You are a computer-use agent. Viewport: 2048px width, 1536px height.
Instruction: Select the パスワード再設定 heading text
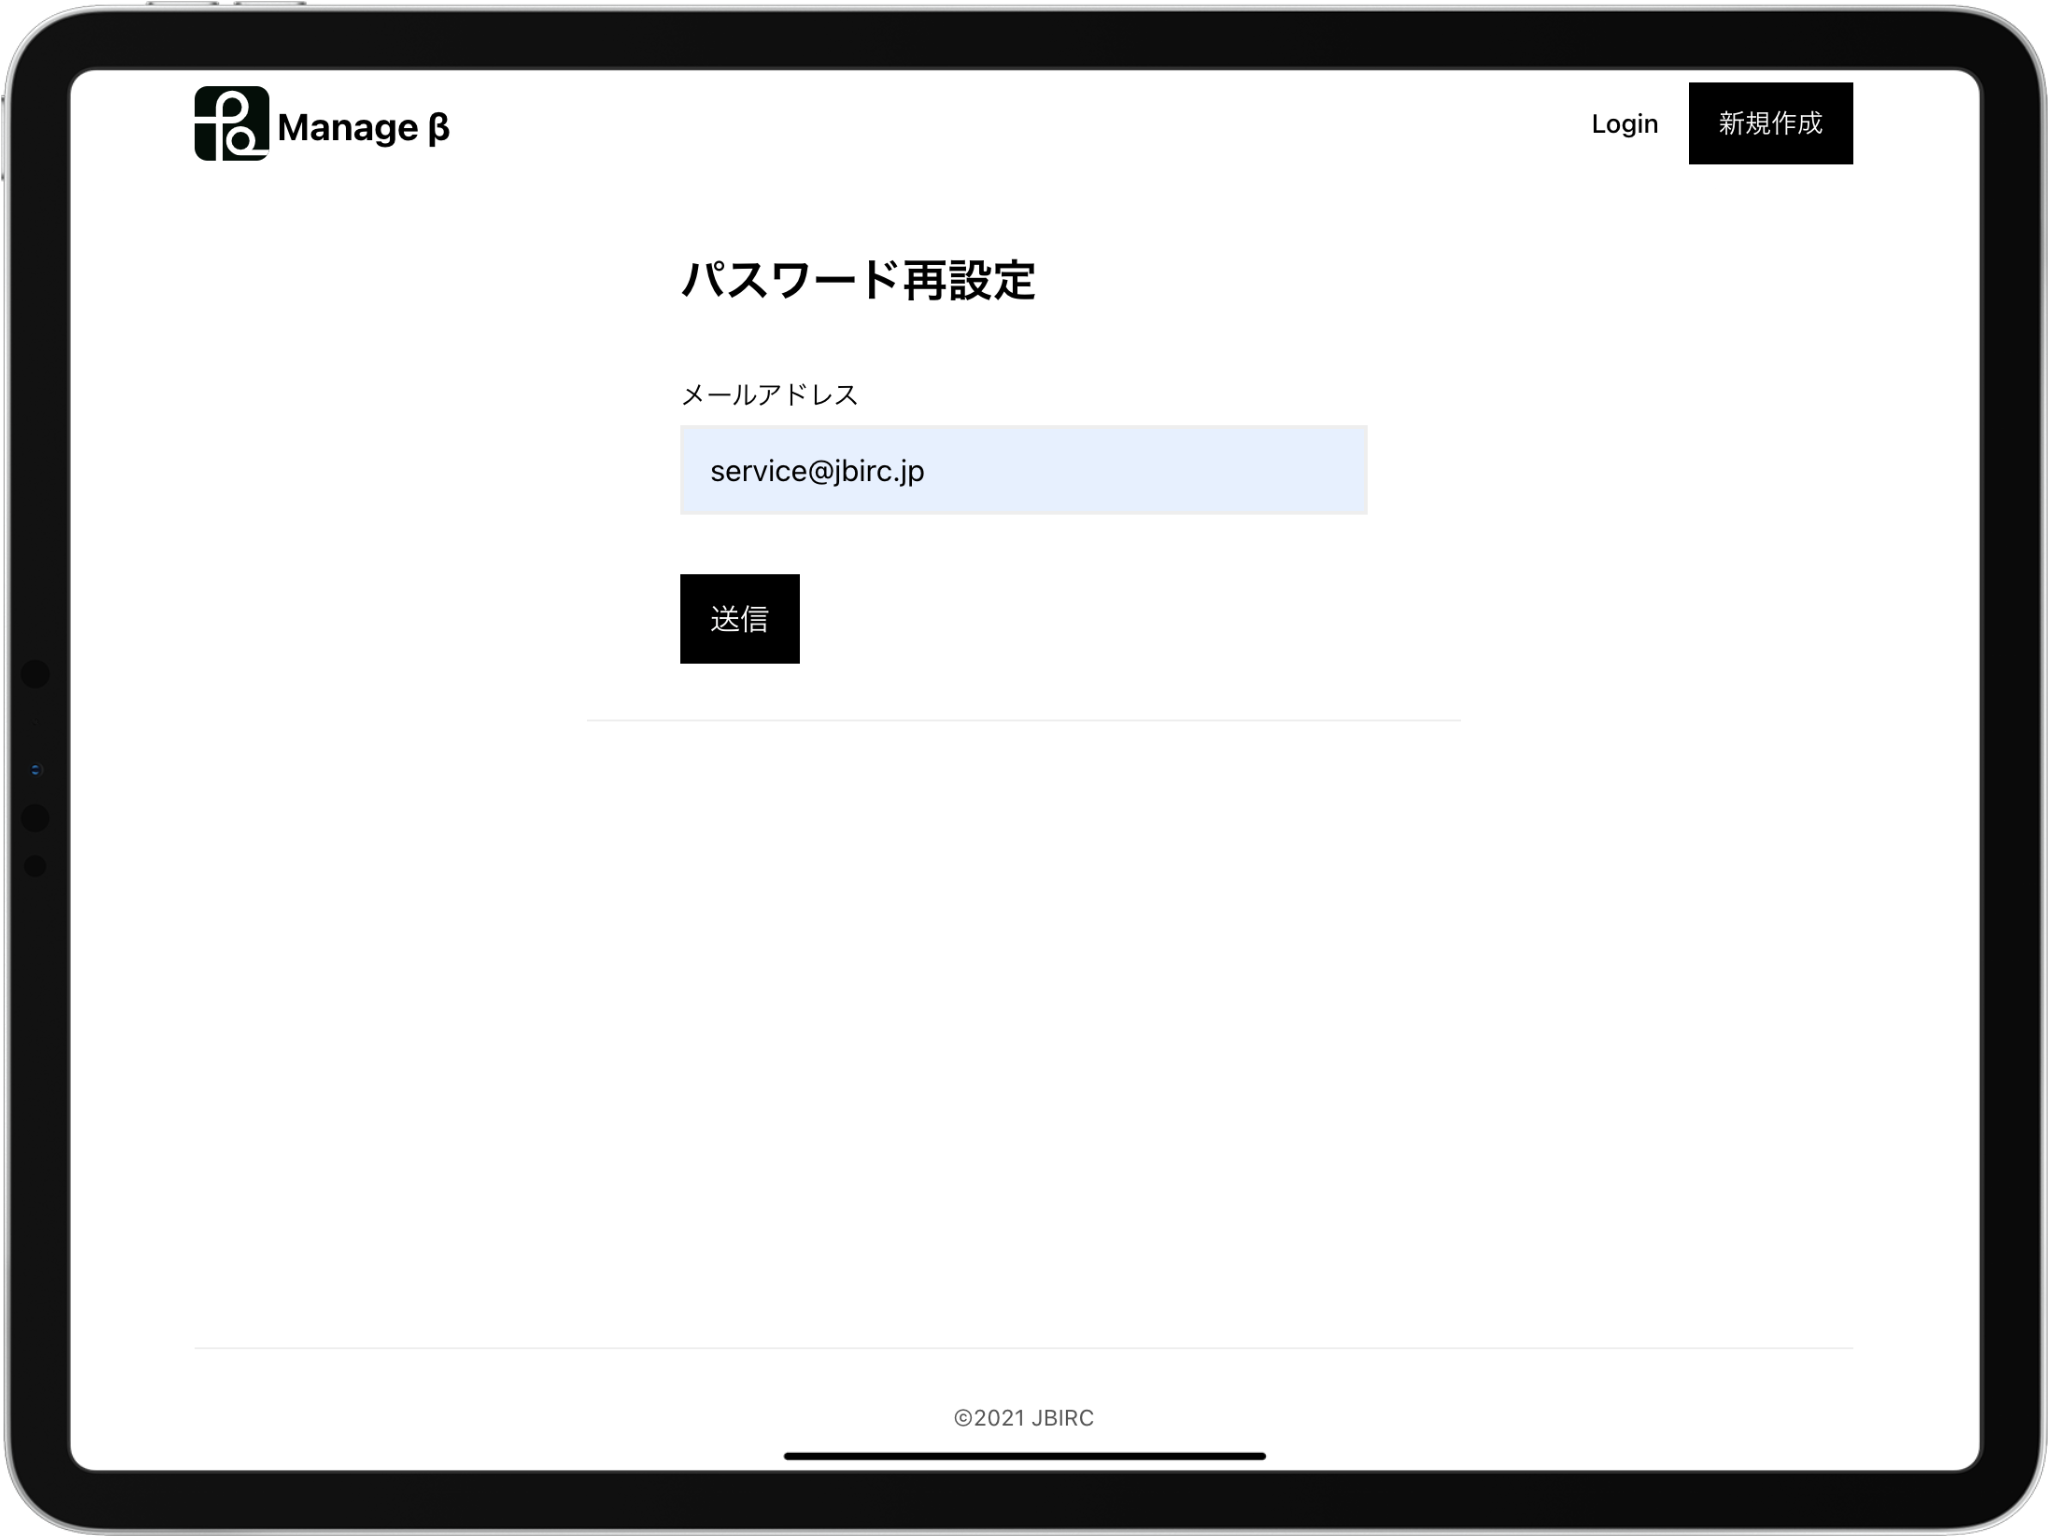(858, 280)
